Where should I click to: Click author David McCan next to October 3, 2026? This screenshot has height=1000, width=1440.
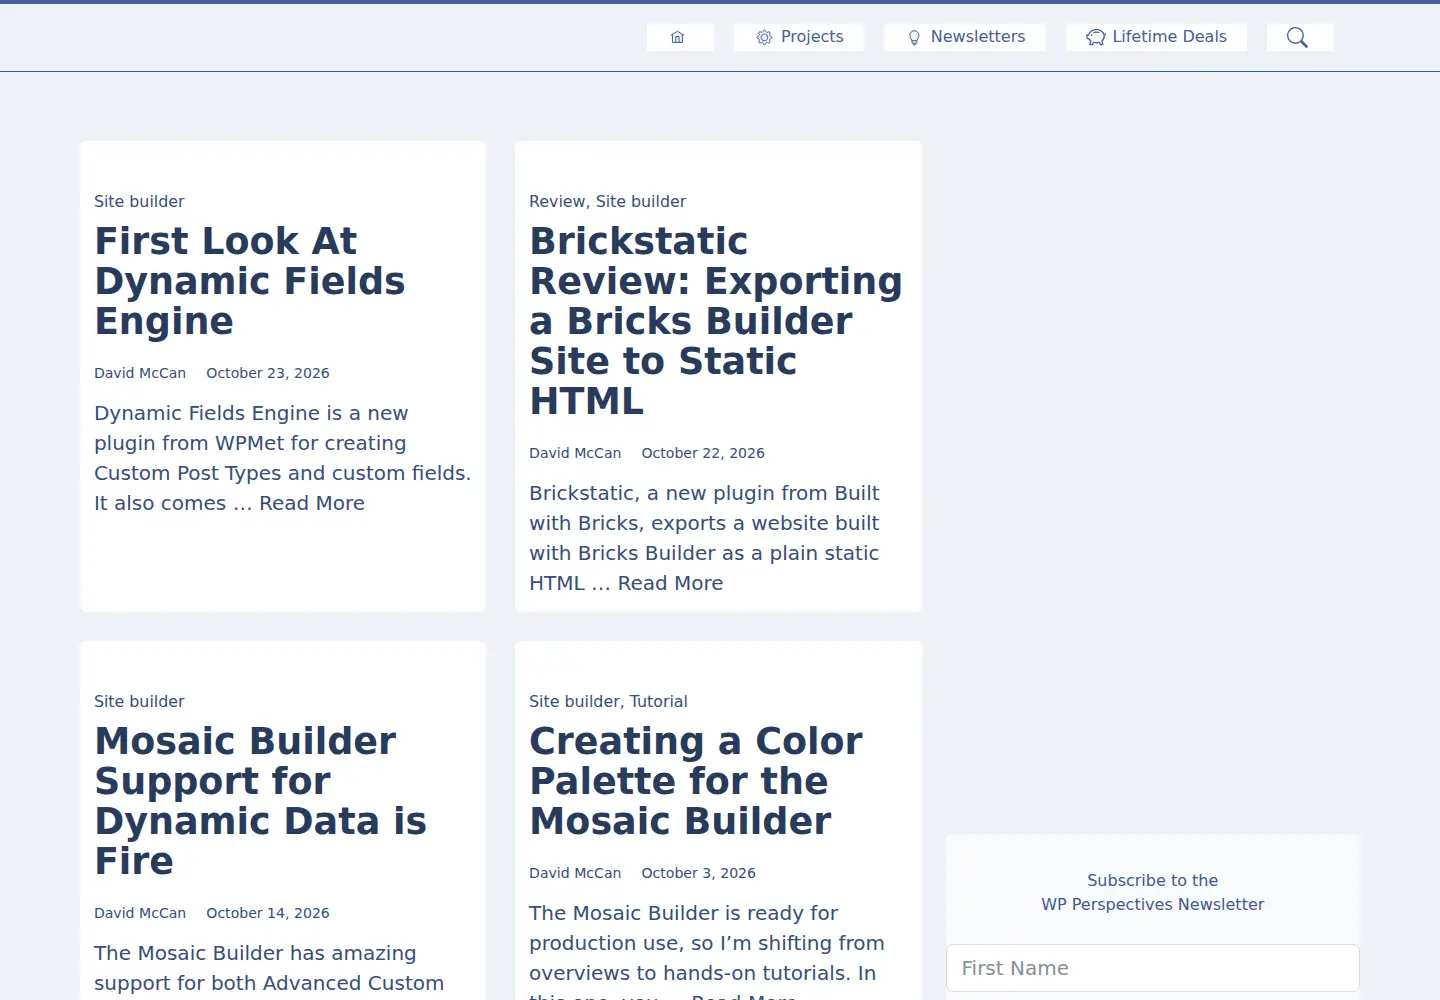[575, 873]
